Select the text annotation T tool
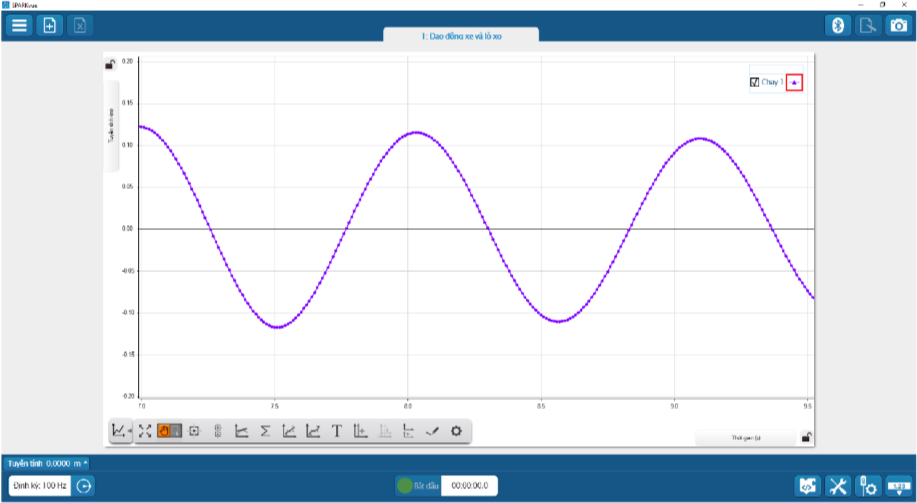This screenshot has width=917, height=503. [337, 431]
